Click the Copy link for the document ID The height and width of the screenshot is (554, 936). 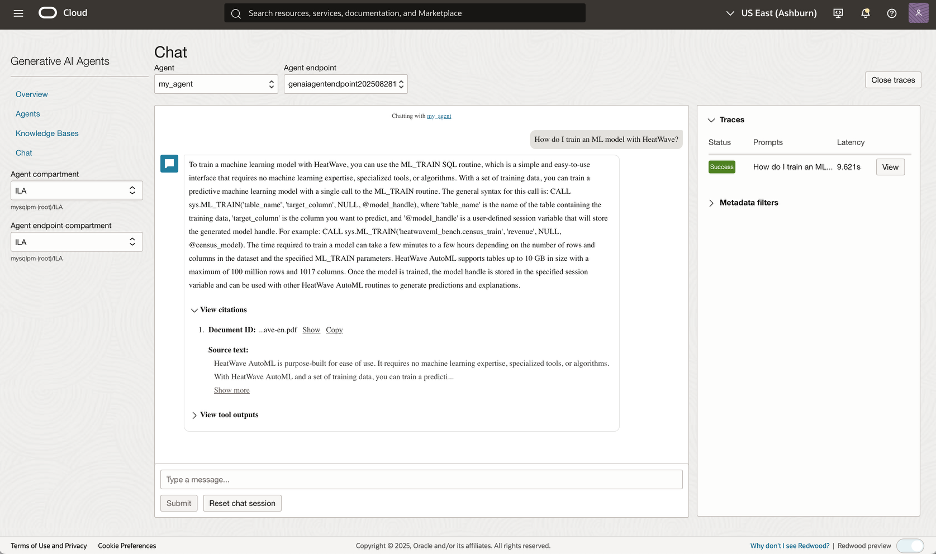[334, 330]
